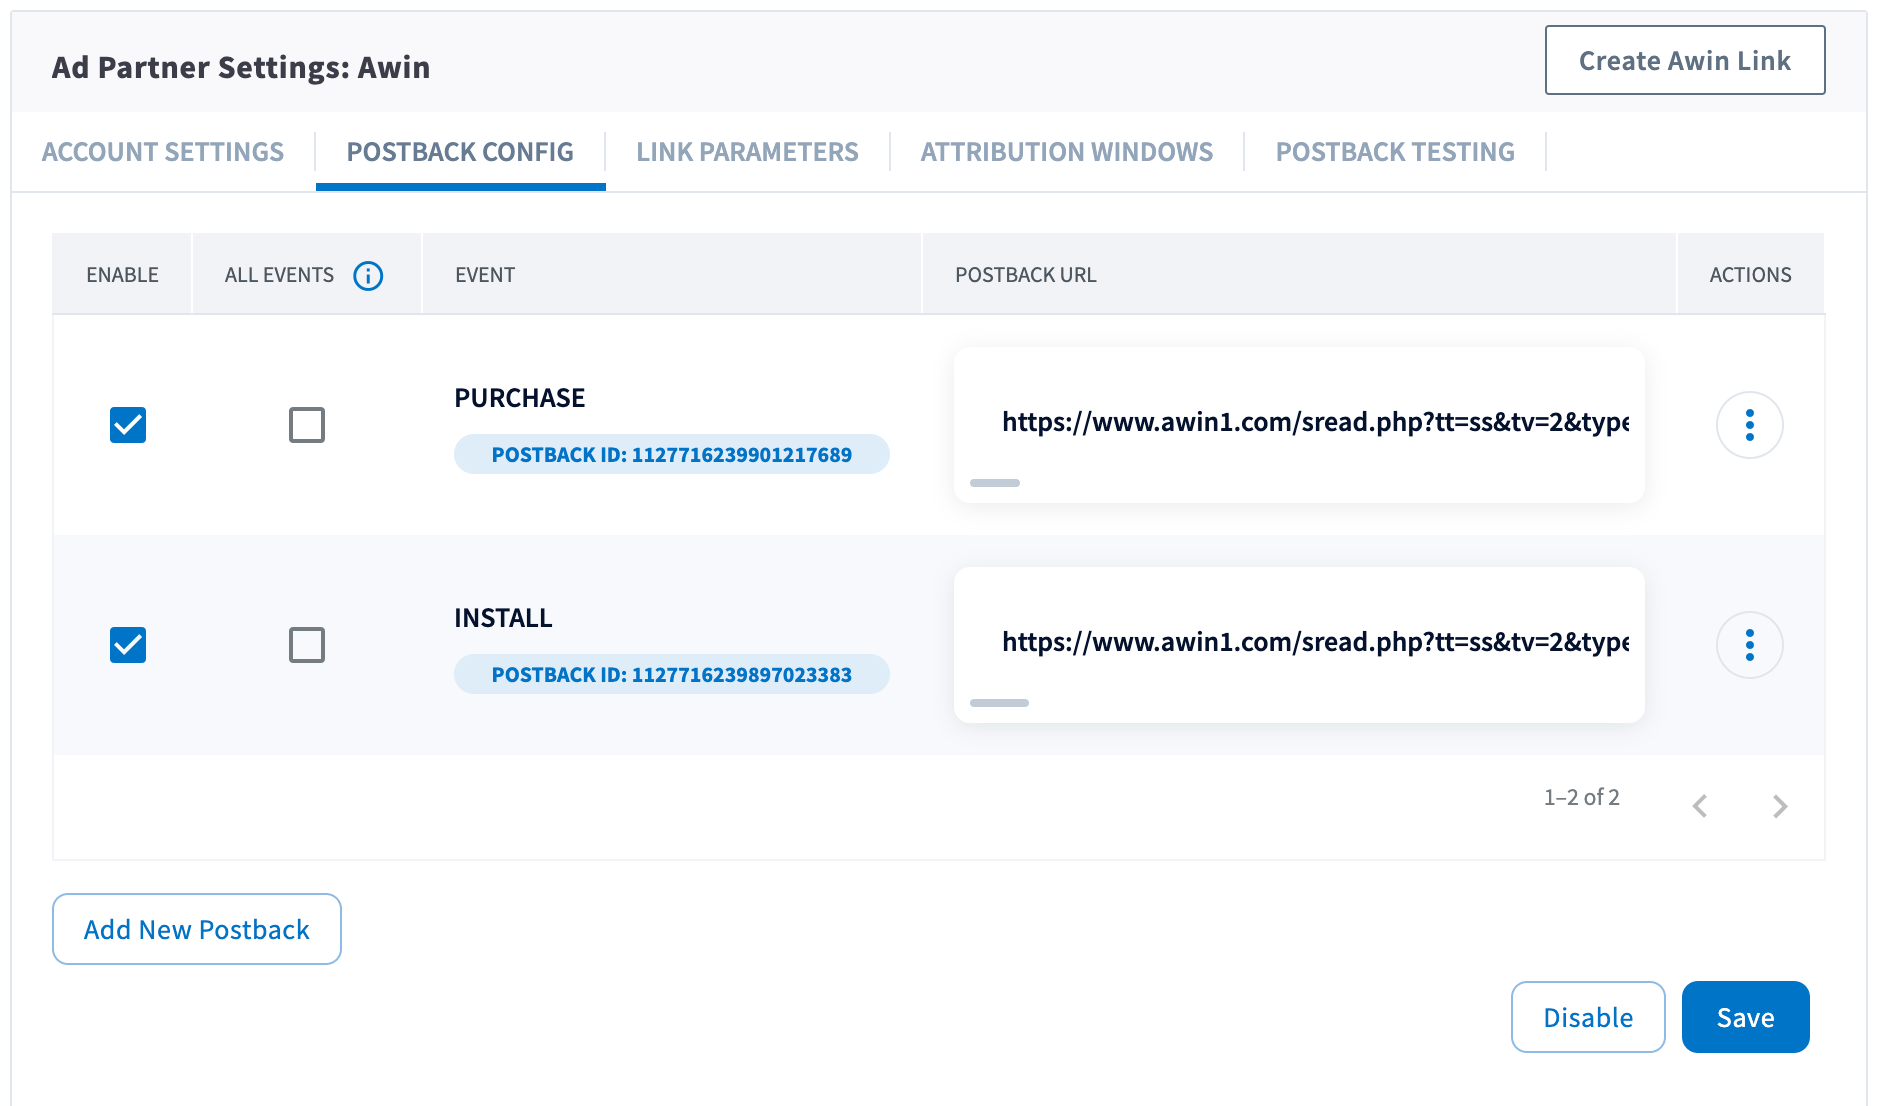Save the postback configuration
Image resolution: width=1884 pixels, height=1106 pixels.
1745,1017
